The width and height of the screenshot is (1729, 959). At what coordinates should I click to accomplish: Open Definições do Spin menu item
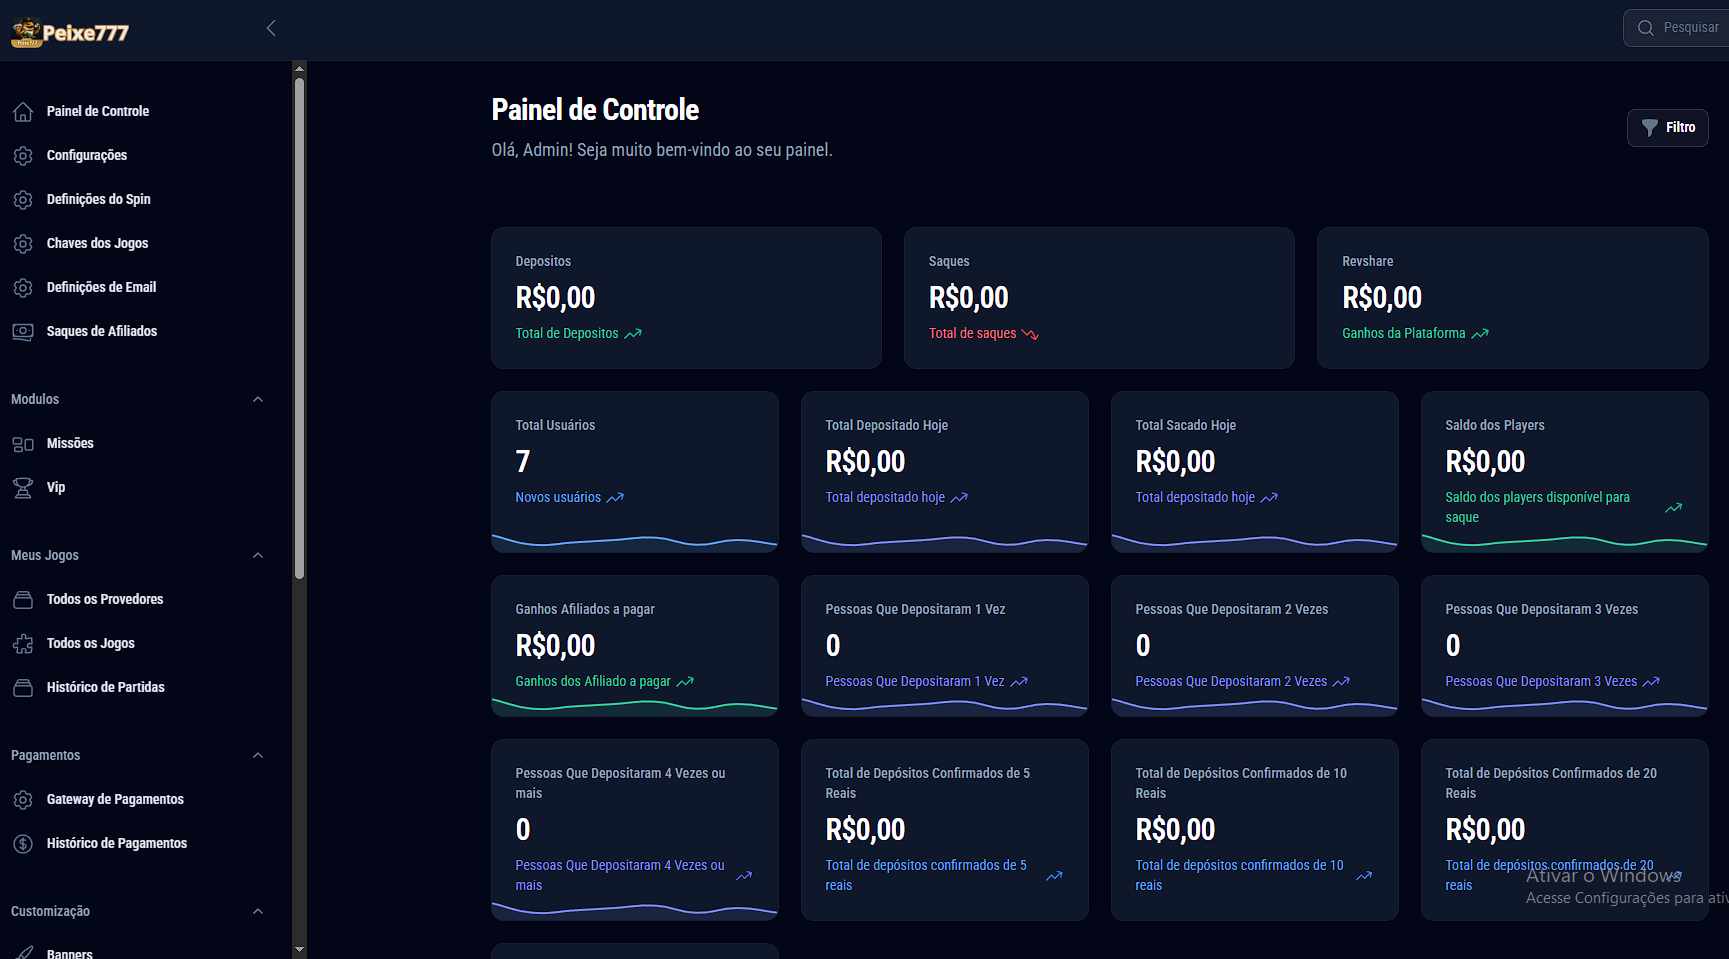pos(98,200)
